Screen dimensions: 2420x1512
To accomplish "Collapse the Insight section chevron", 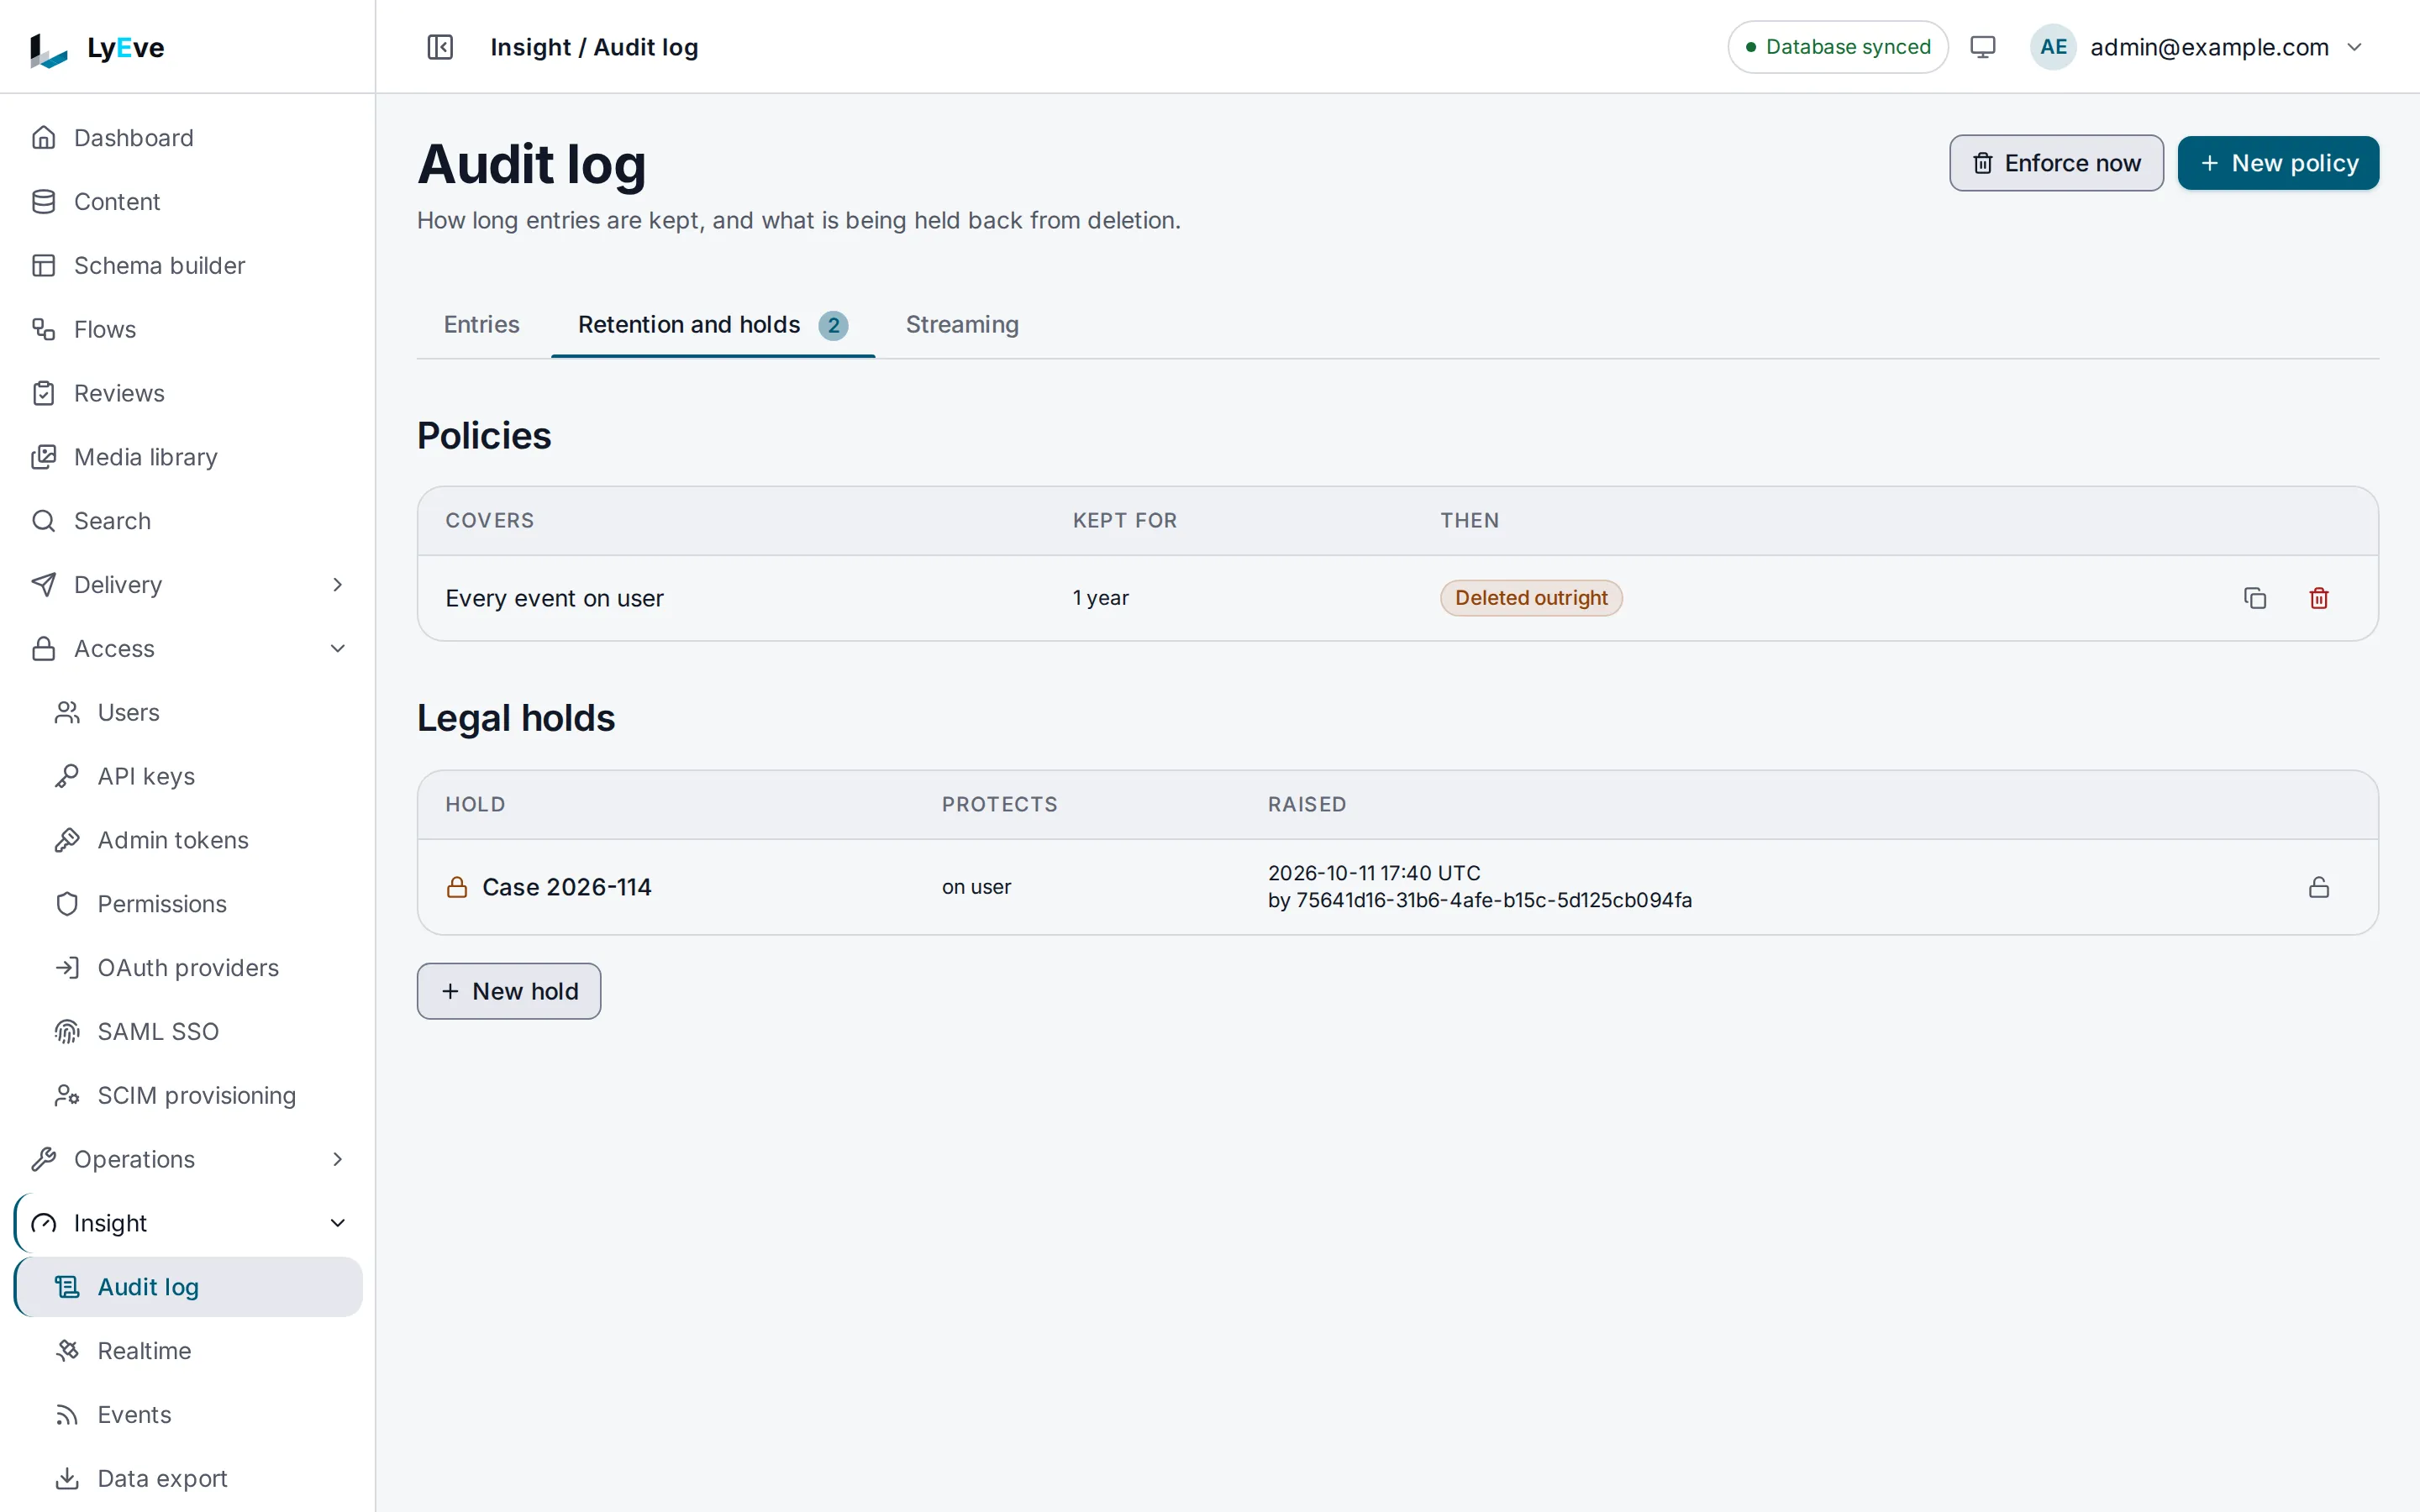I will coord(338,1223).
